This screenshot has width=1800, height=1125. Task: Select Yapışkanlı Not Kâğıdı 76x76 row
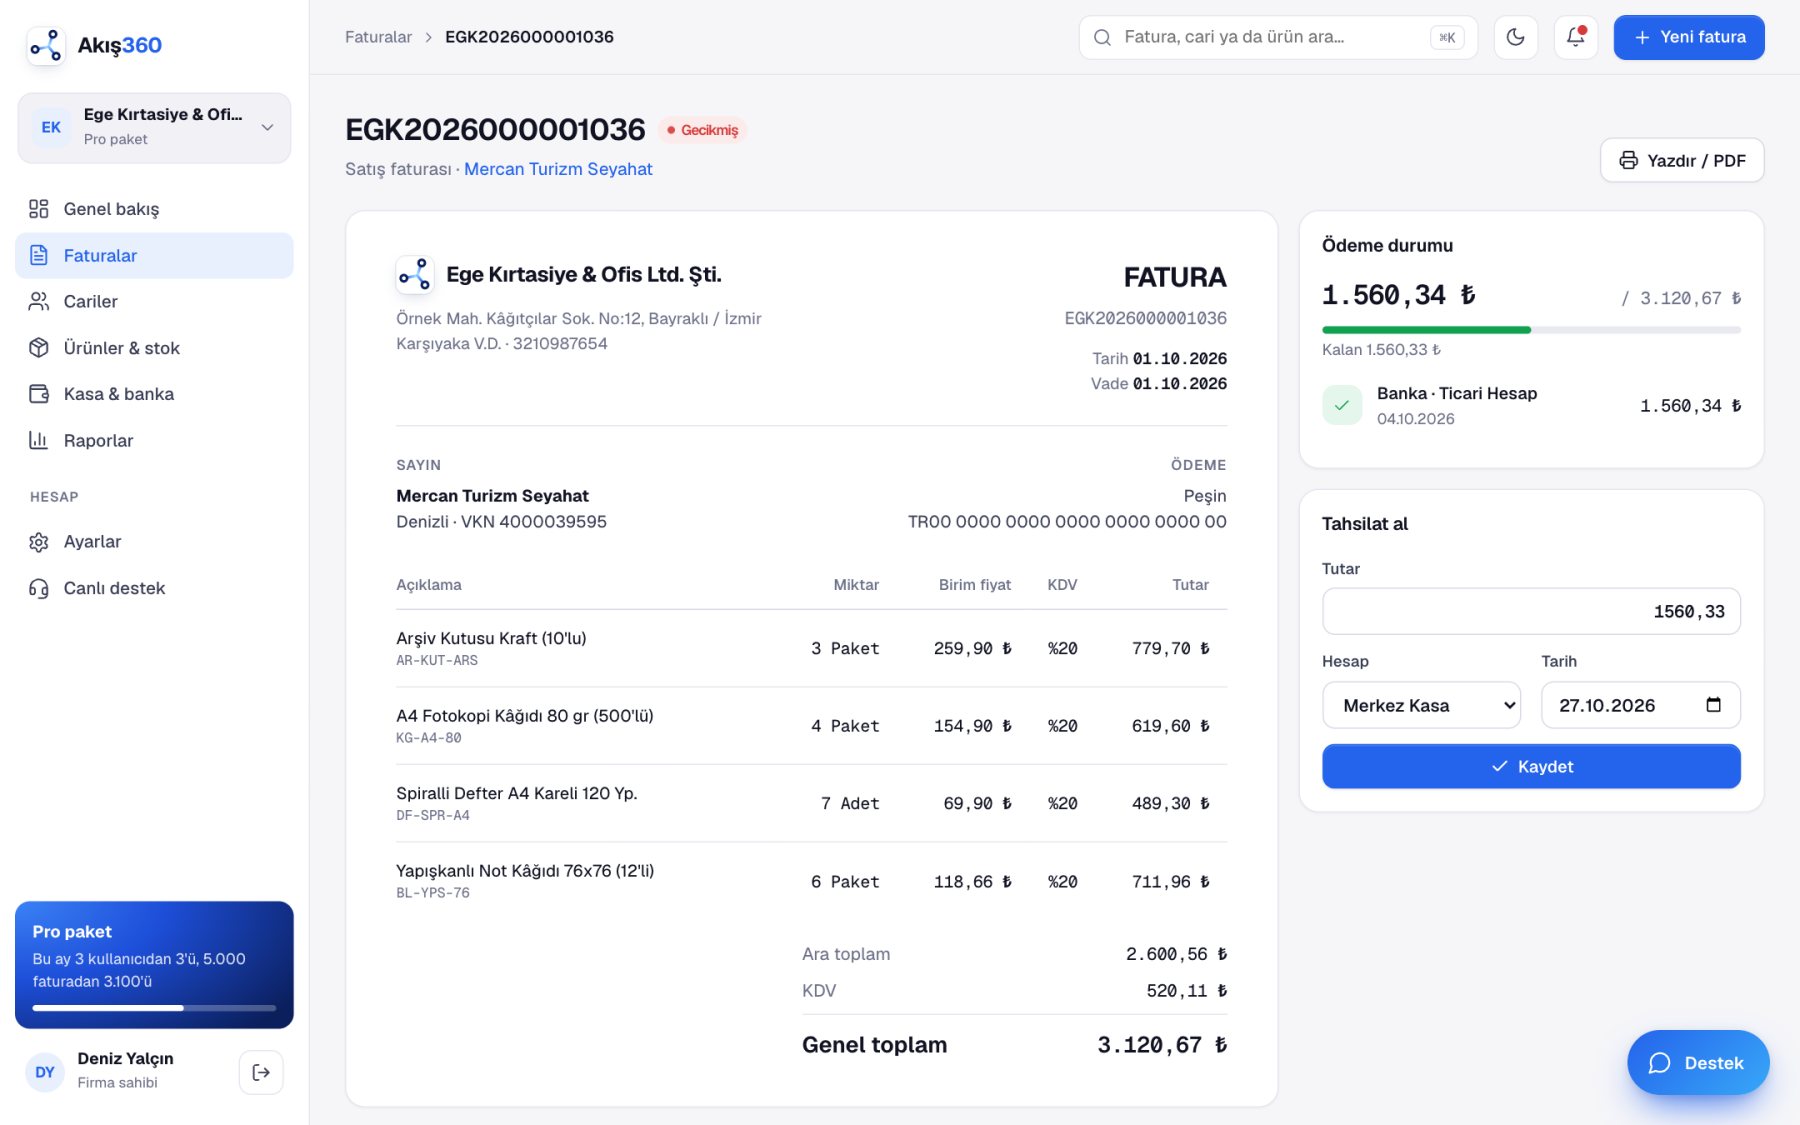[x=811, y=881]
